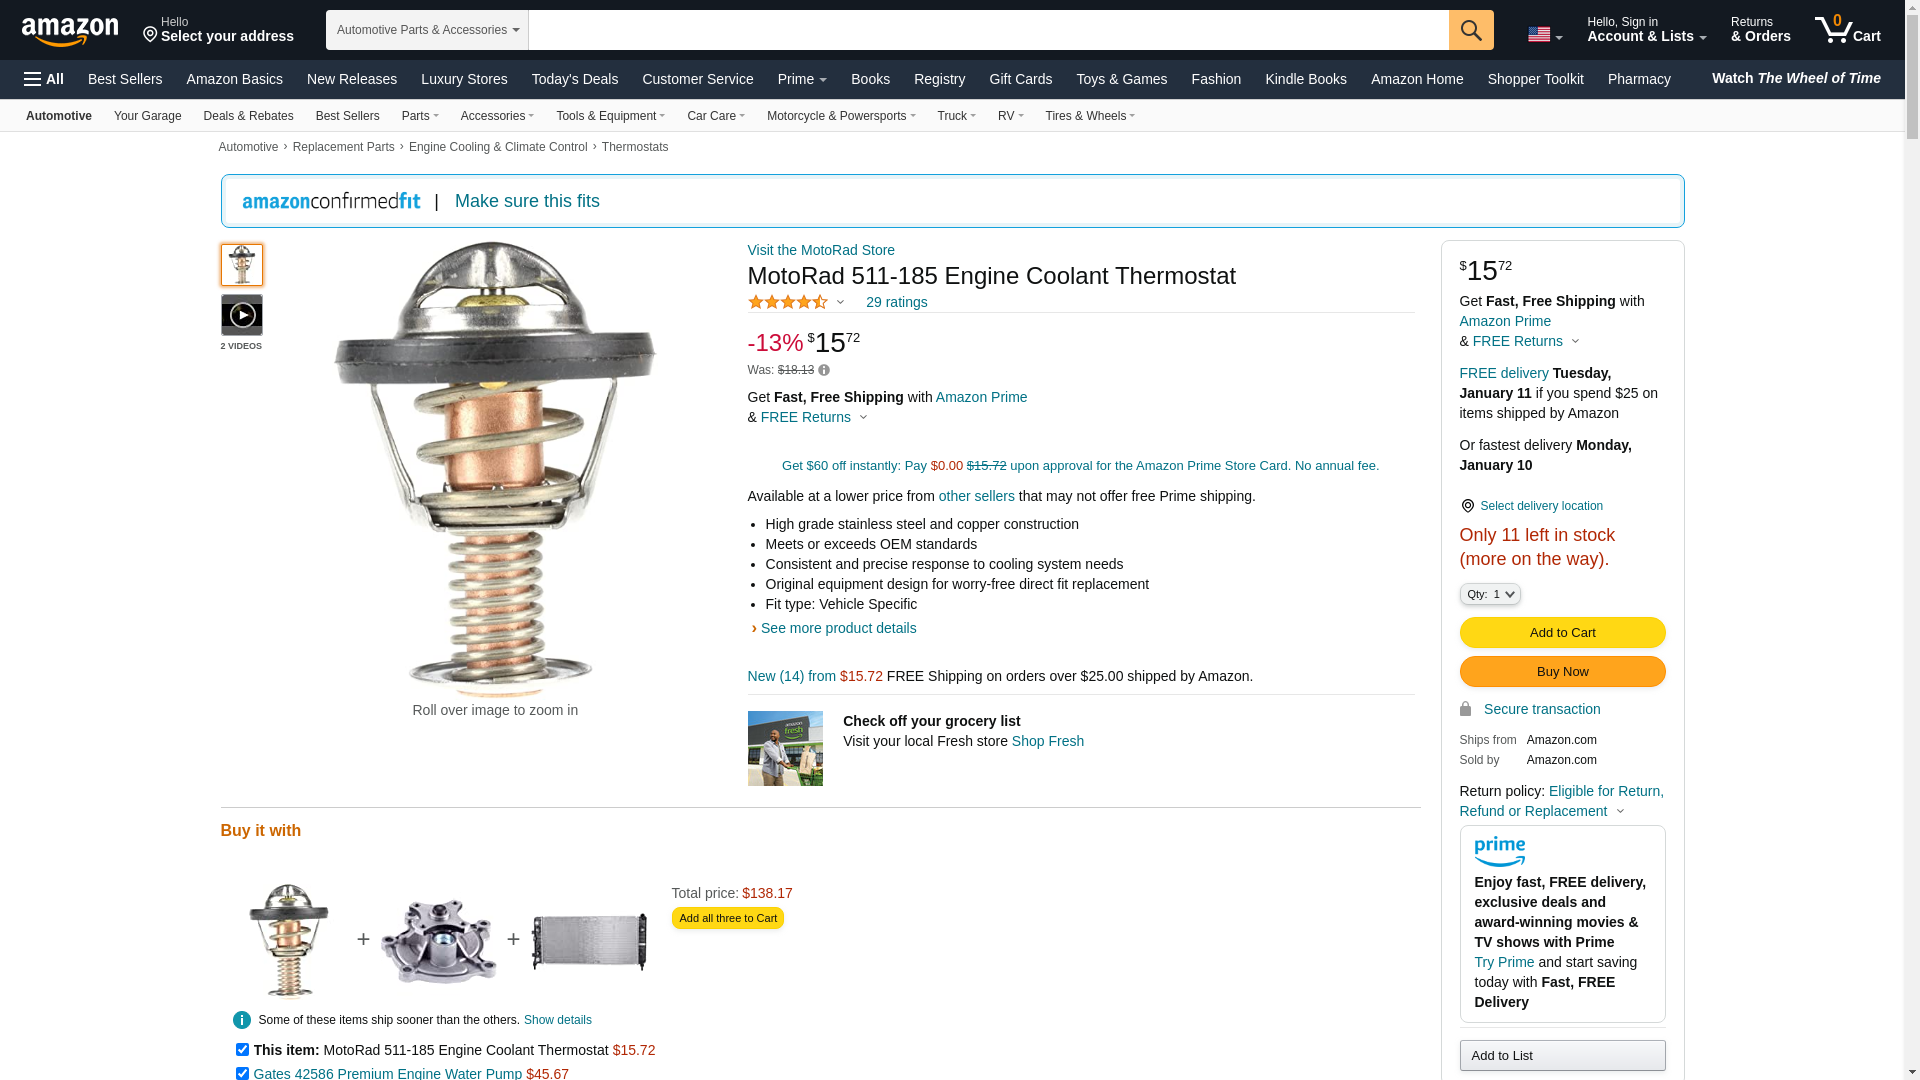Viewport: 1920px width, 1080px height.
Task: Open the Qty quantity dropdown
Action: point(1490,594)
